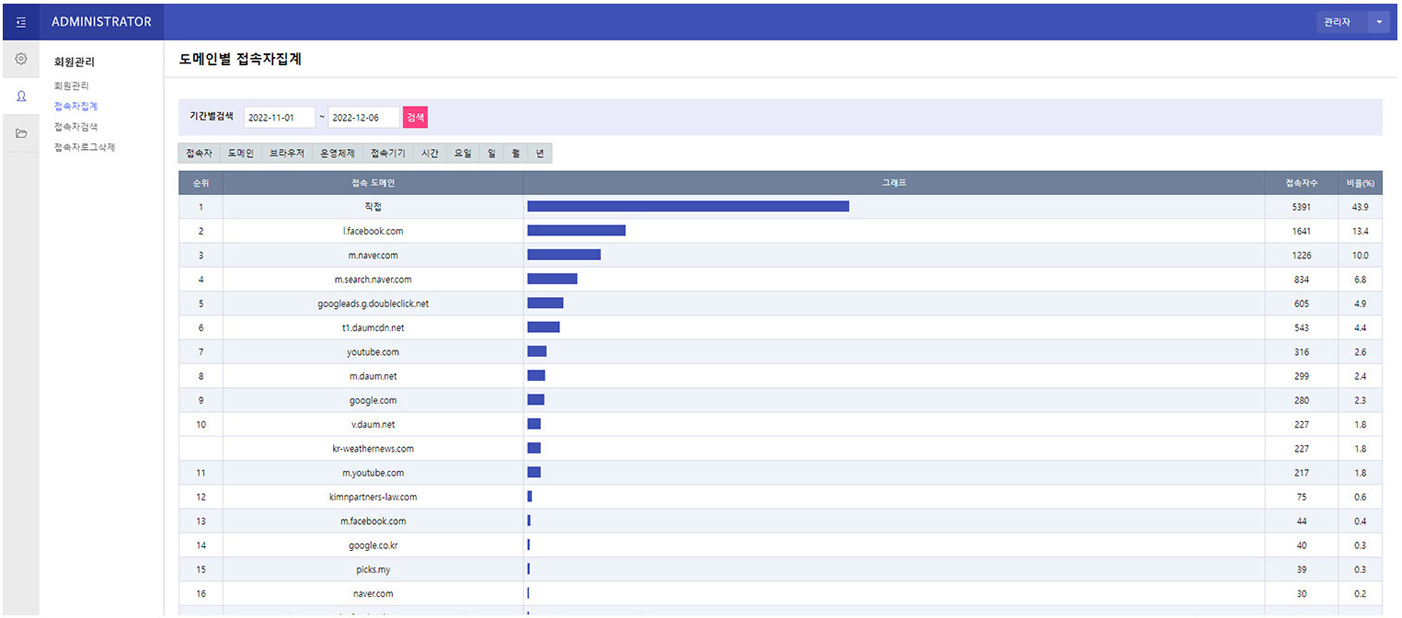Select the member (person) icon in sidebar
The height and width of the screenshot is (618, 1402).
pos(21,97)
